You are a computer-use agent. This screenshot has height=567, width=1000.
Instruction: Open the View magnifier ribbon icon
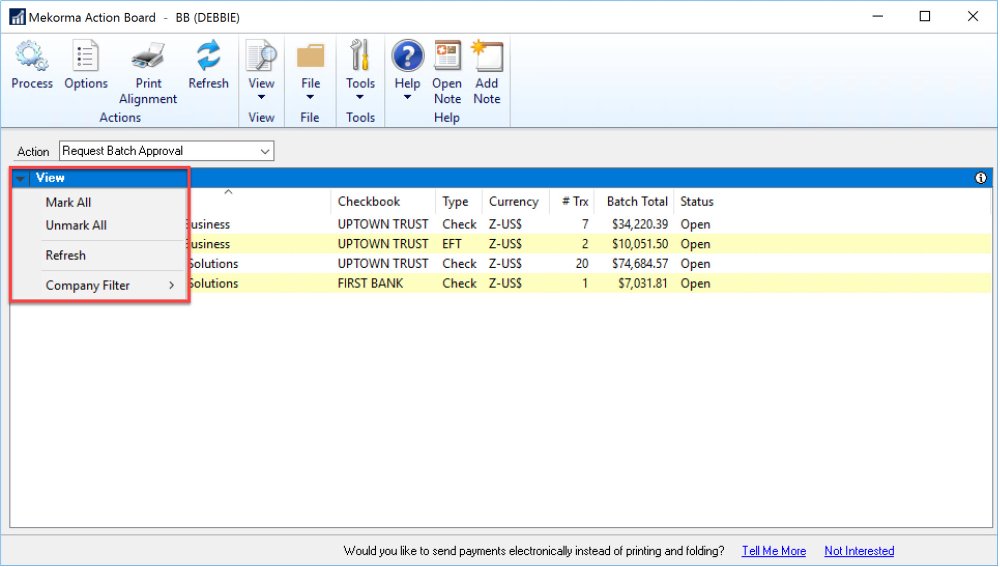pos(261,56)
